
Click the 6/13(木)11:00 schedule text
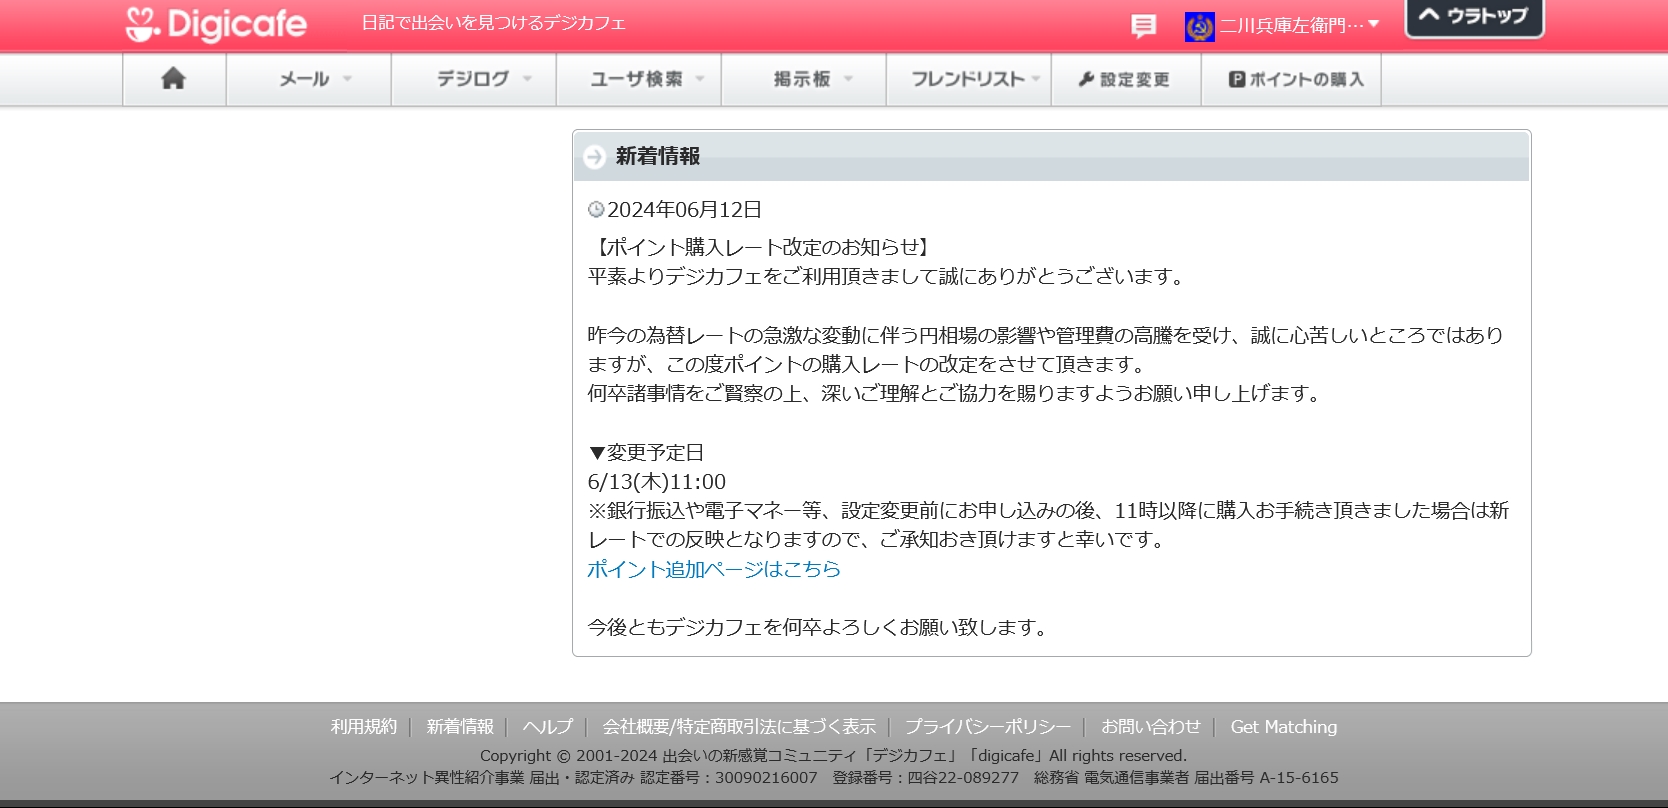point(657,482)
